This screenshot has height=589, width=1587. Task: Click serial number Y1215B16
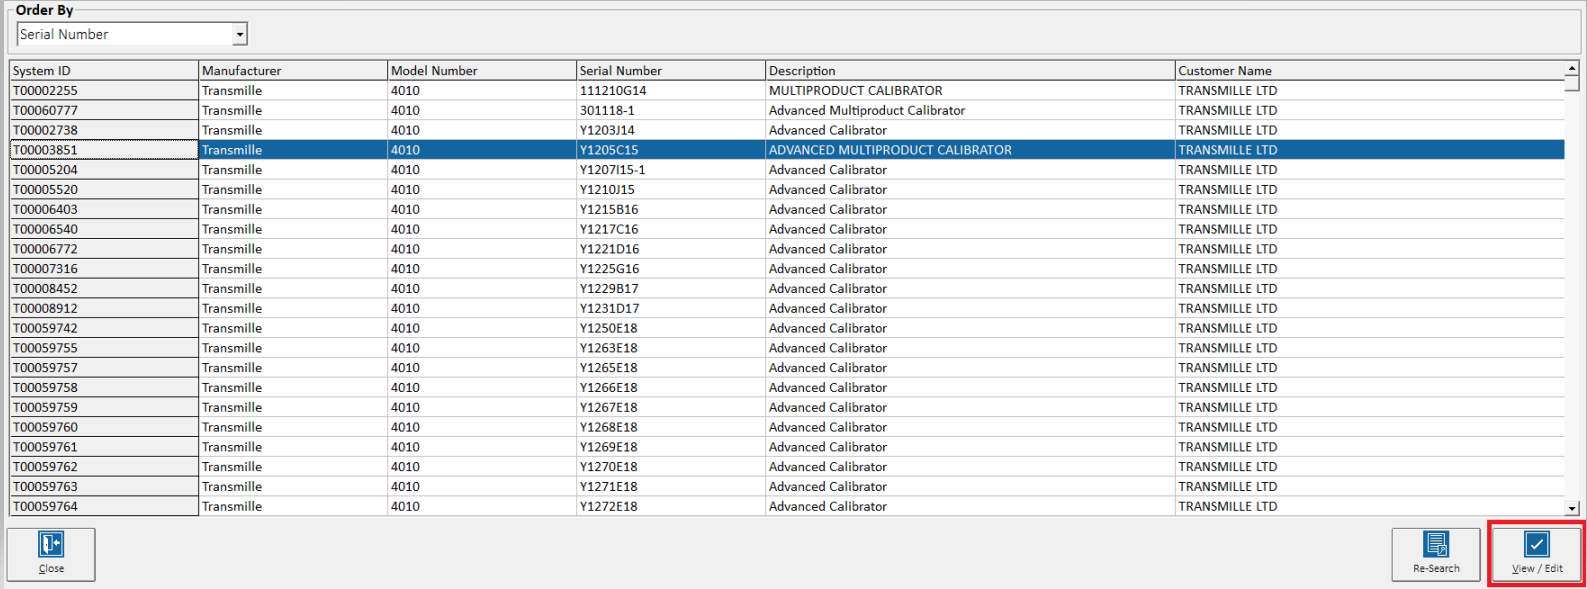(x=609, y=209)
